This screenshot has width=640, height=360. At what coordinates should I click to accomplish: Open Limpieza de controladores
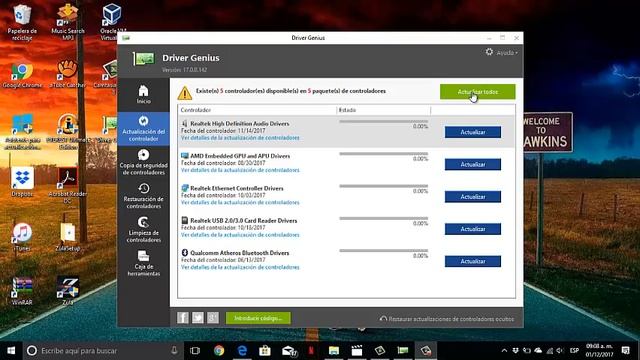pyautogui.click(x=143, y=230)
